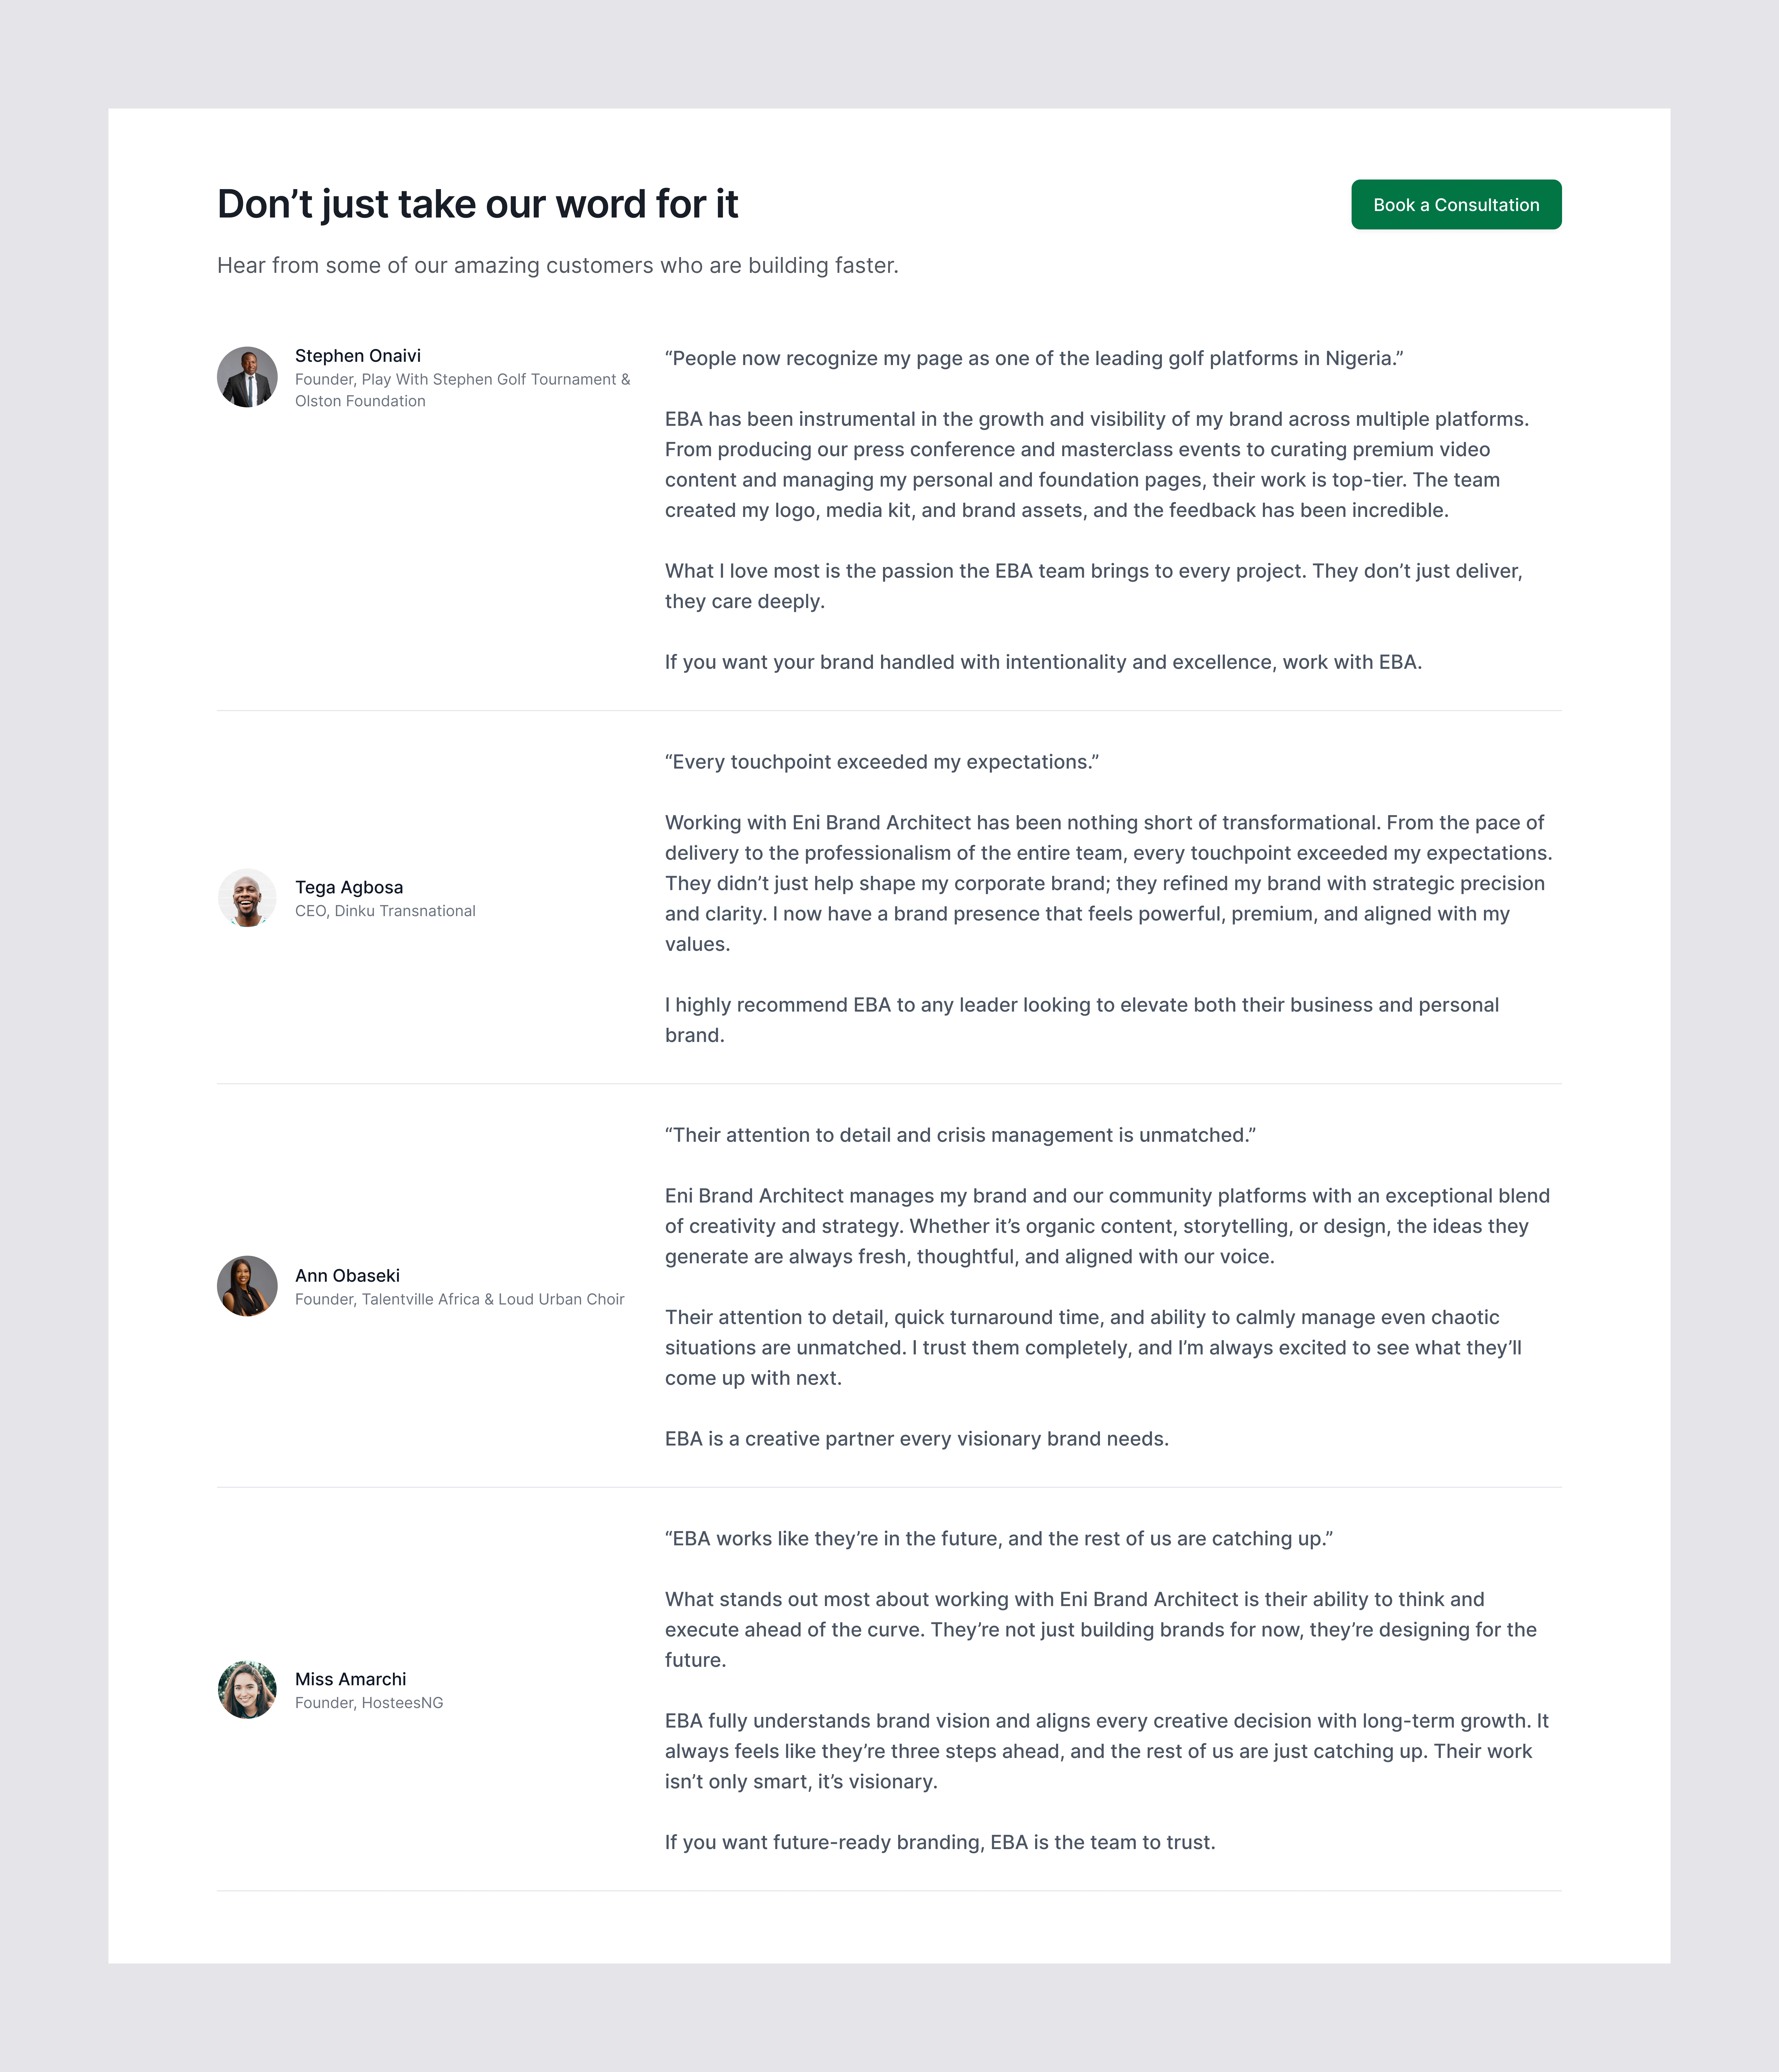The width and height of the screenshot is (1779, 2072).
Task: Click Stephen Onaivi's profile photo
Action: [x=247, y=377]
